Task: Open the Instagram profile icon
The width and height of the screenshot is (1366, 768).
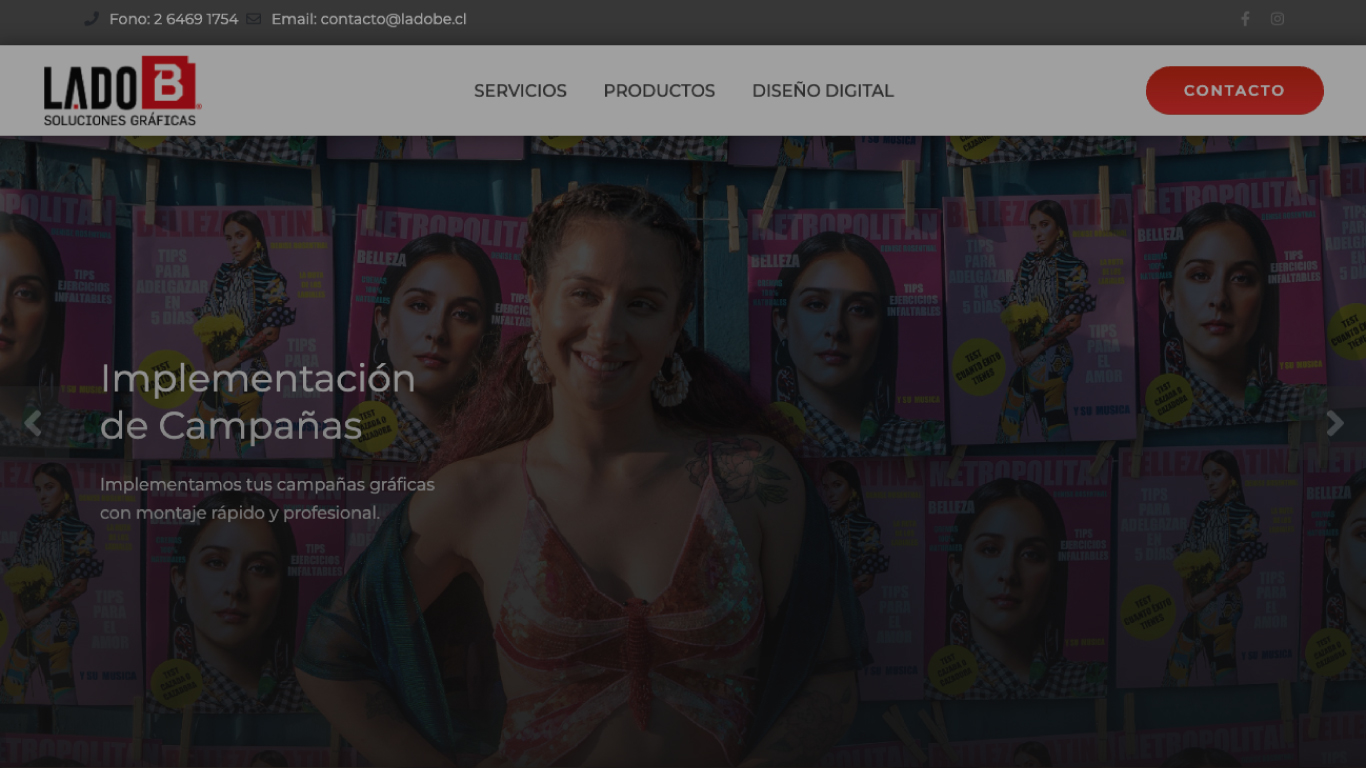Action: tap(1277, 19)
